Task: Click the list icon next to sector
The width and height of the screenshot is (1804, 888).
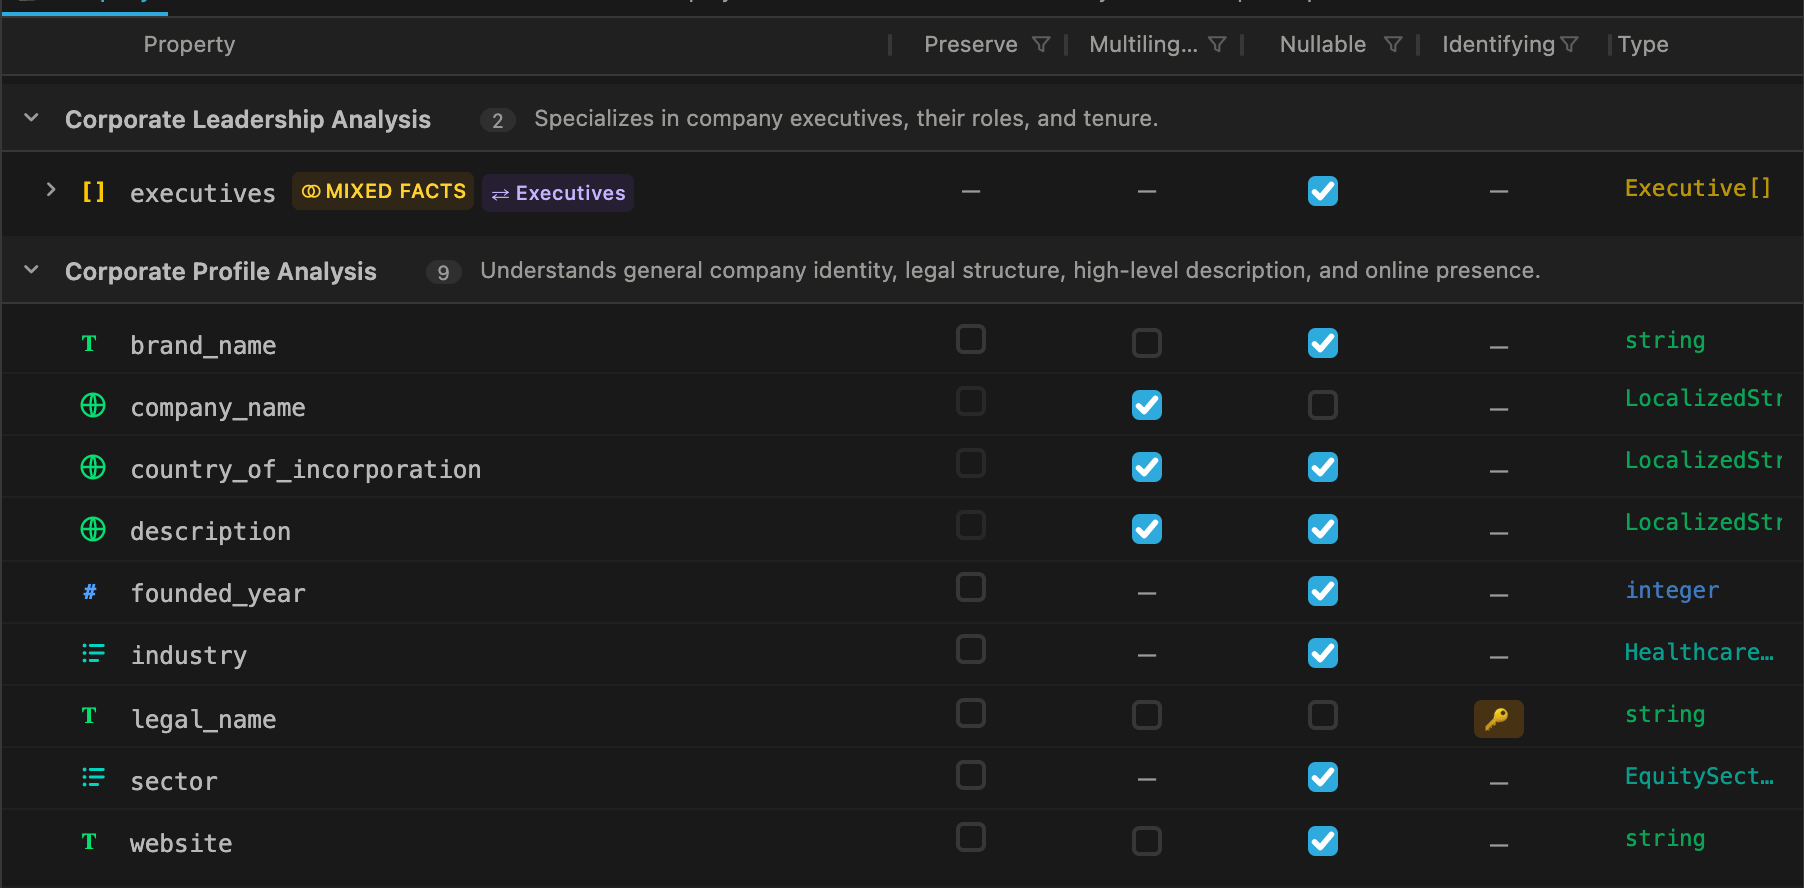Action: point(93,778)
